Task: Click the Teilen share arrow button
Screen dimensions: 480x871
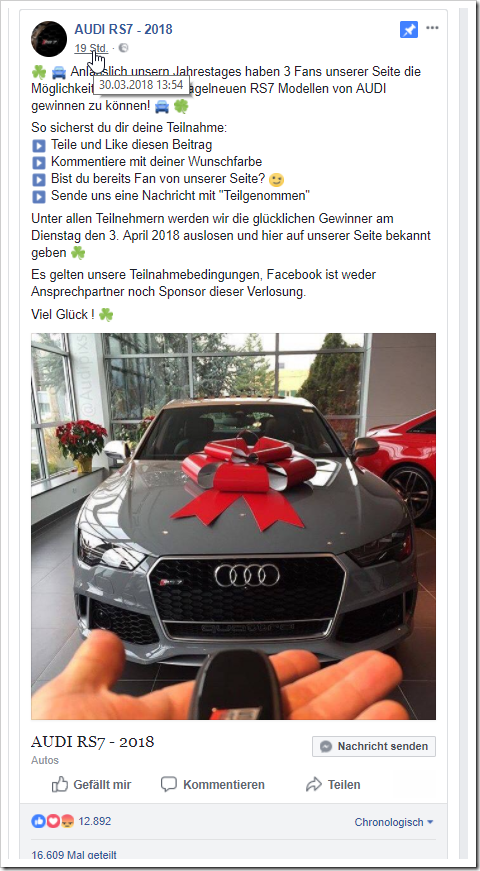Action: (x=333, y=784)
